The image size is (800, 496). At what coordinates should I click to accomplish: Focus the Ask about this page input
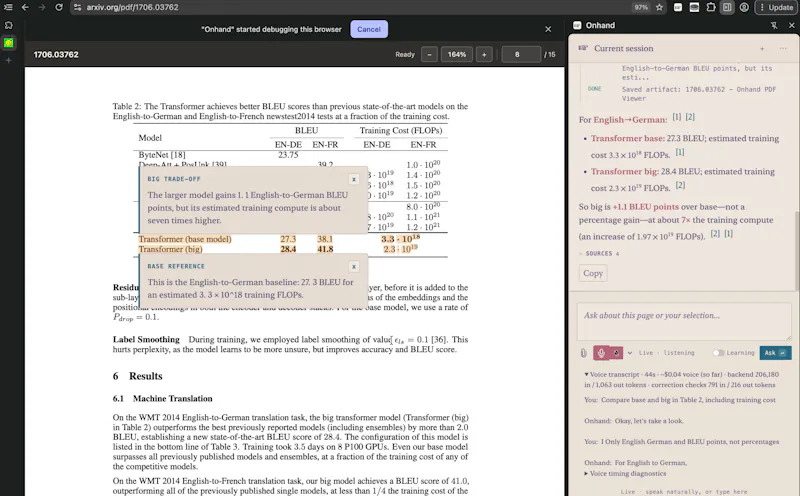point(684,321)
